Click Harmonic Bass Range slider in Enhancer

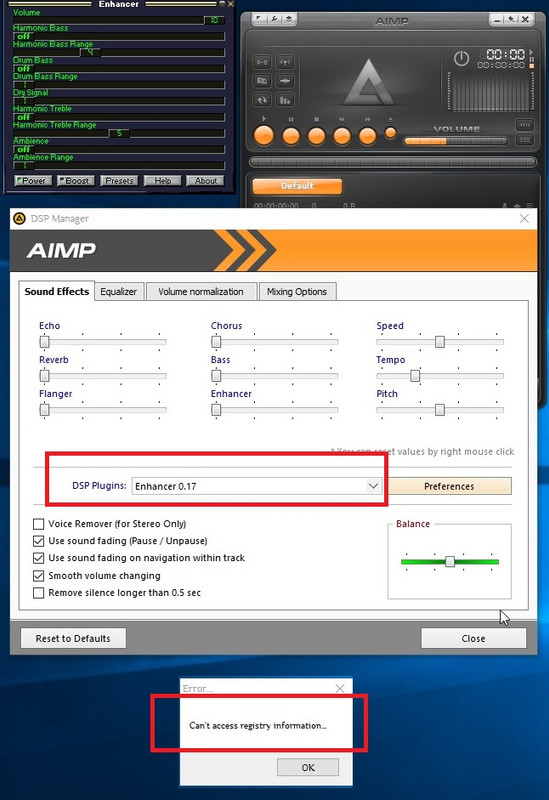point(118,52)
